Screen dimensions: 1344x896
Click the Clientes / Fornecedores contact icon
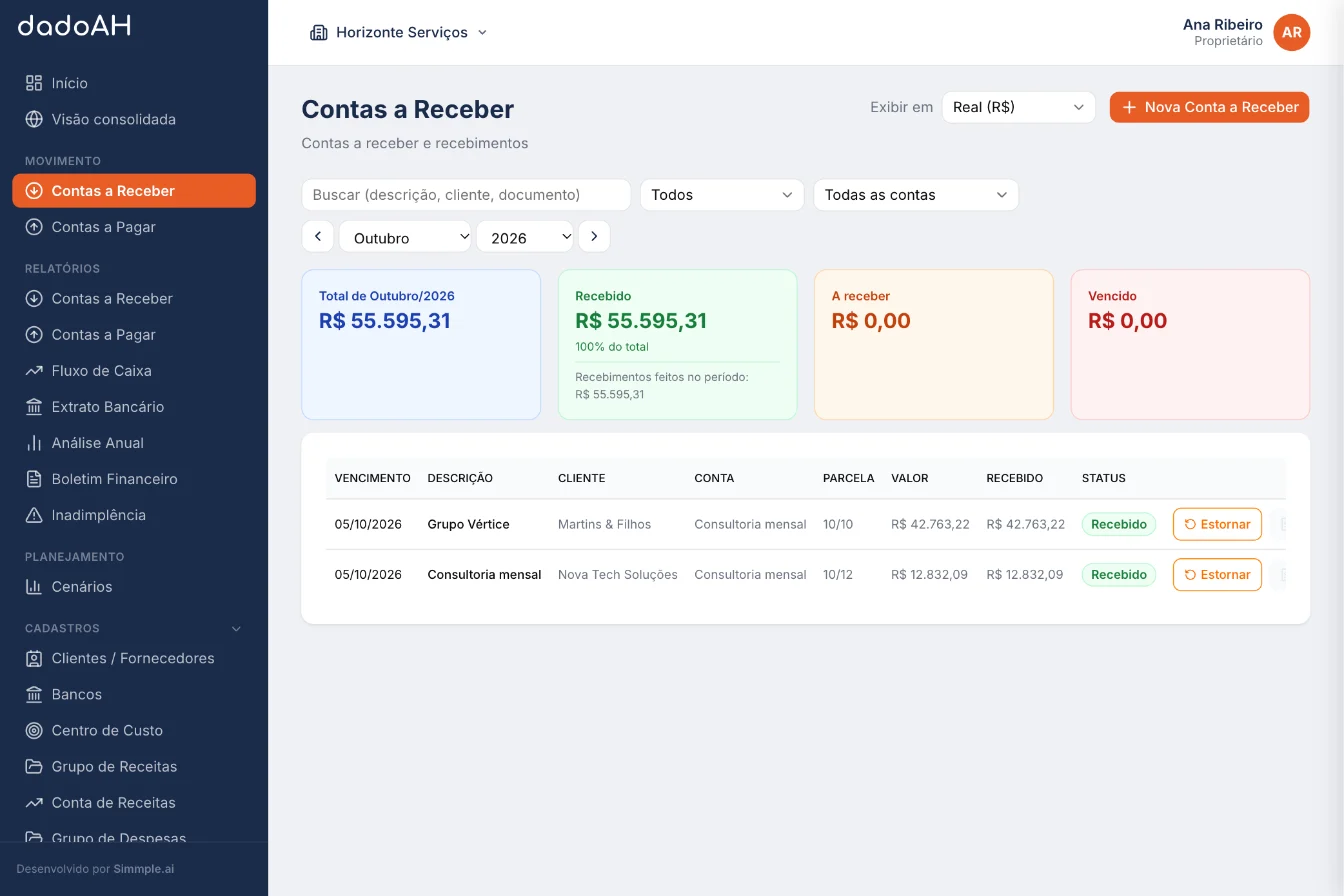pyautogui.click(x=34, y=658)
